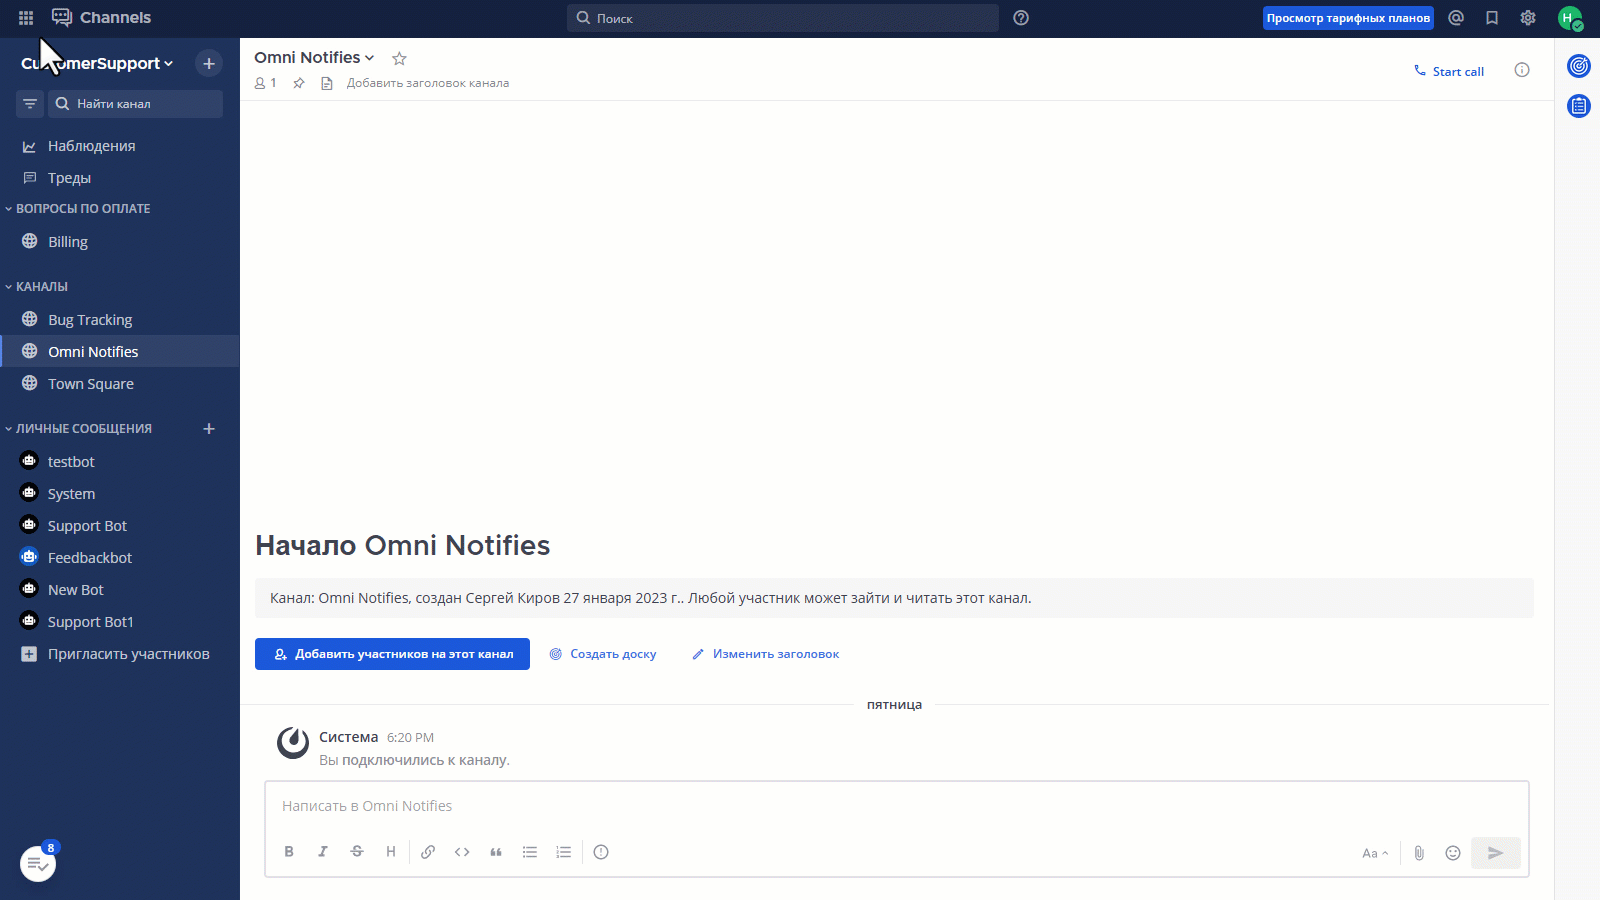The height and width of the screenshot is (900, 1600).
Task: Open direct message with Feedbackbot
Action: click(x=119, y=558)
